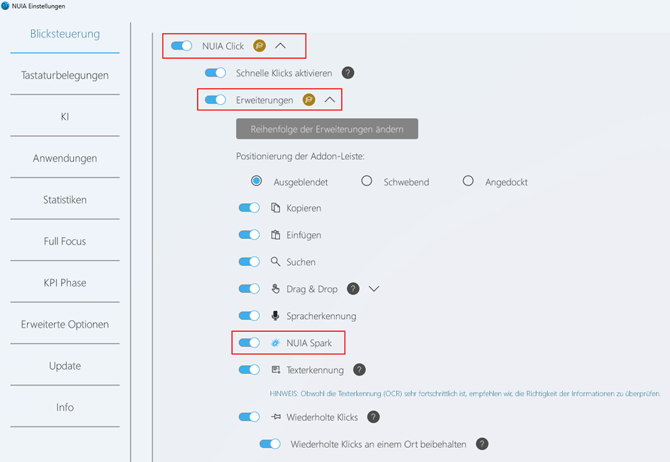Click help icon beside Wiederholte Klicks
Viewport: 670px width, 462px height.
pyautogui.click(x=373, y=417)
